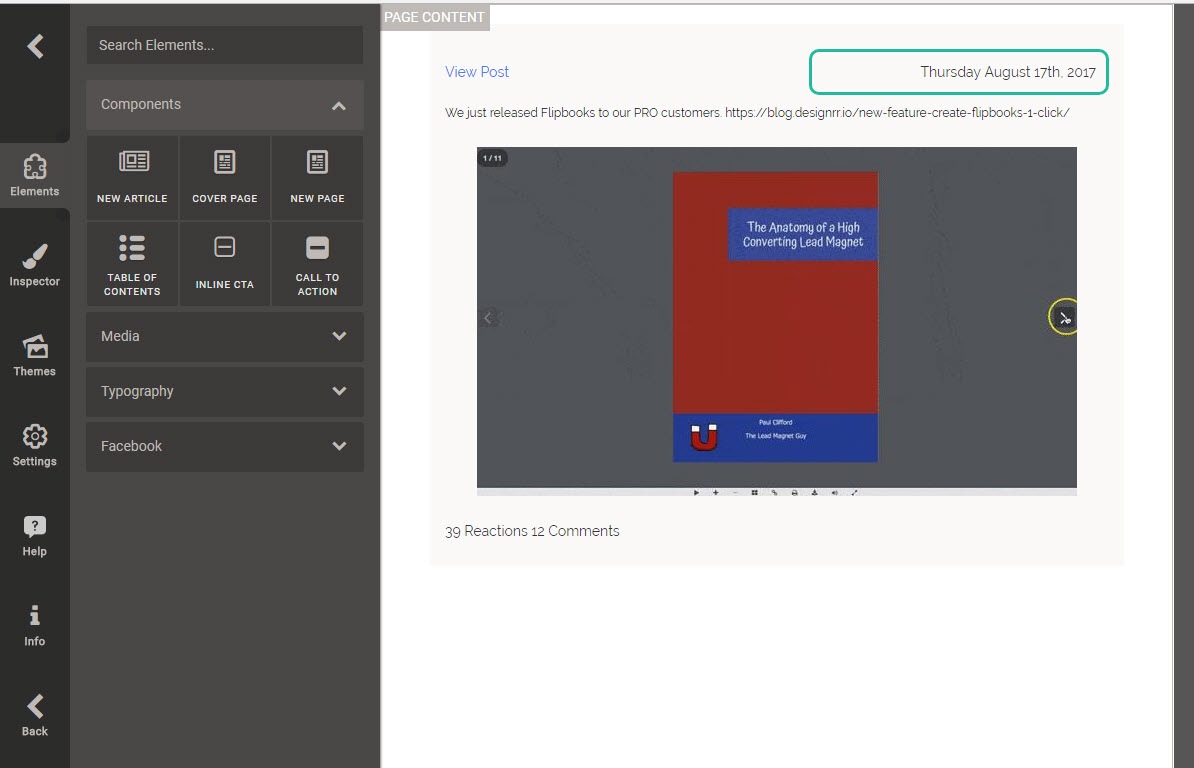Go to next flipbook page arrow
This screenshot has width=1194, height=768.
[1065, 318]
